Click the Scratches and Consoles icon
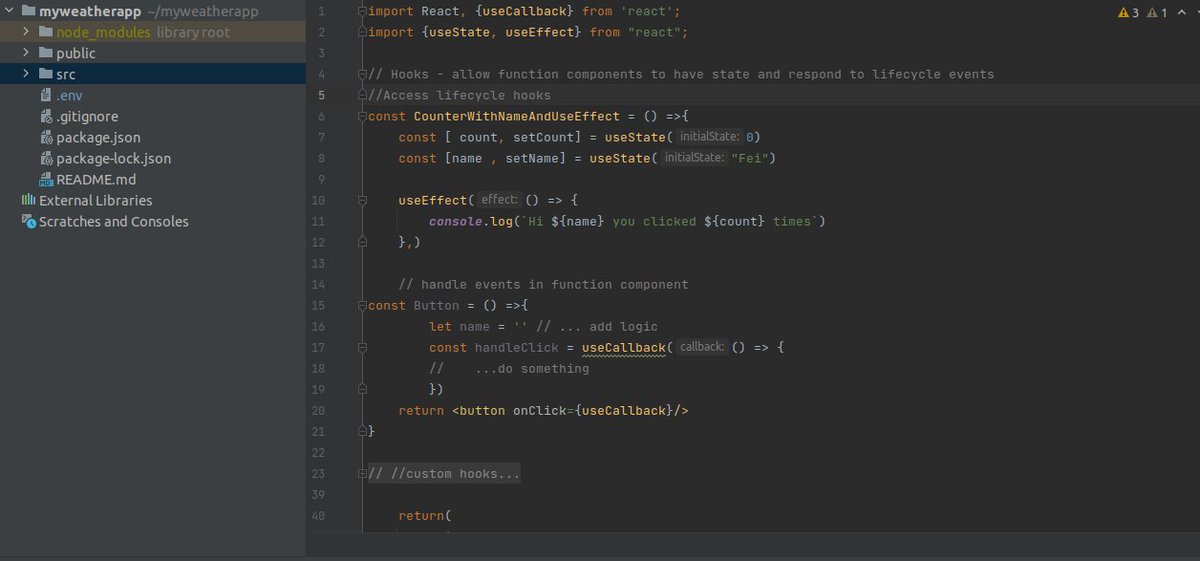 click(x=29, y=221)
